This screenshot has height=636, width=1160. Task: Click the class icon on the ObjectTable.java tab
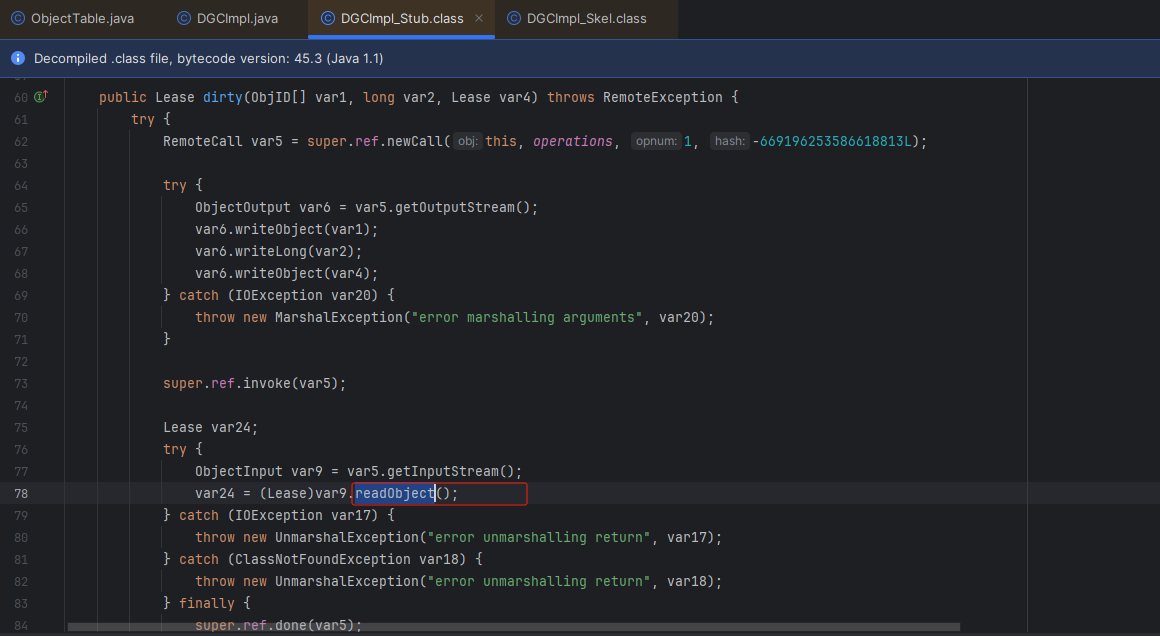[x=18, y=19]
